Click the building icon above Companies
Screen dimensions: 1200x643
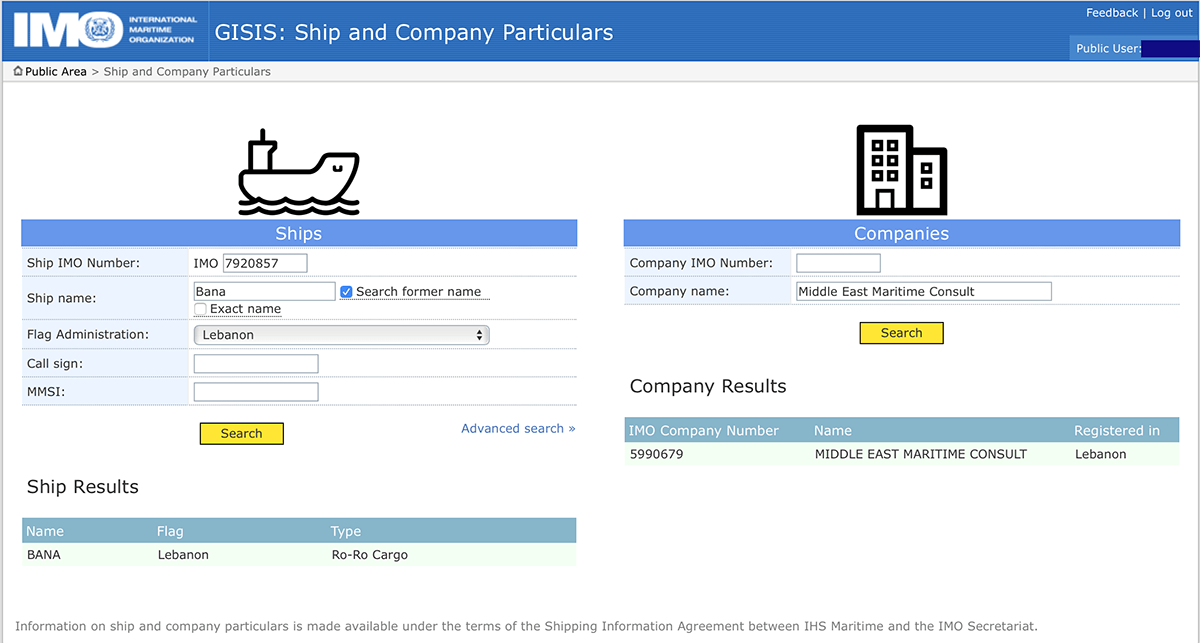click(x=901, y=170)
